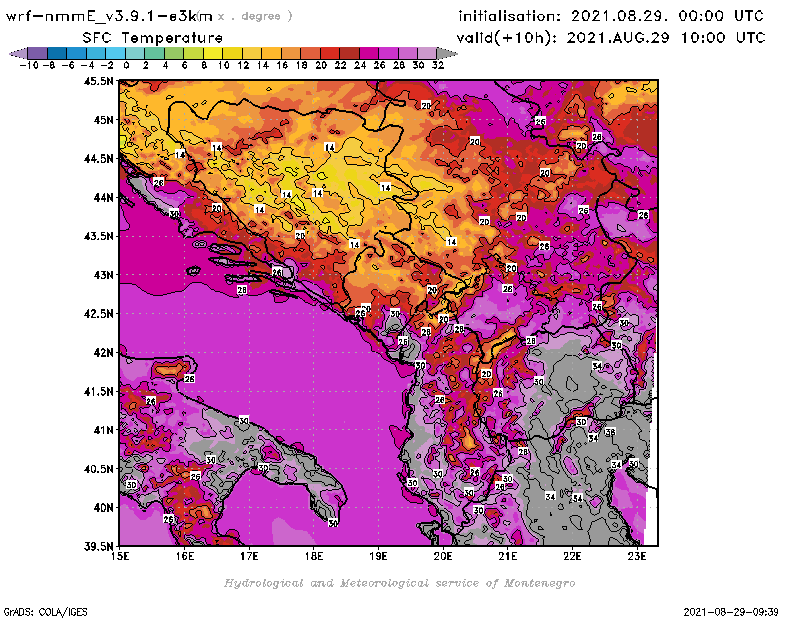The image size is (800, 618).
Task: Select the 'SFC Temperature' heading
Action: 153,38
